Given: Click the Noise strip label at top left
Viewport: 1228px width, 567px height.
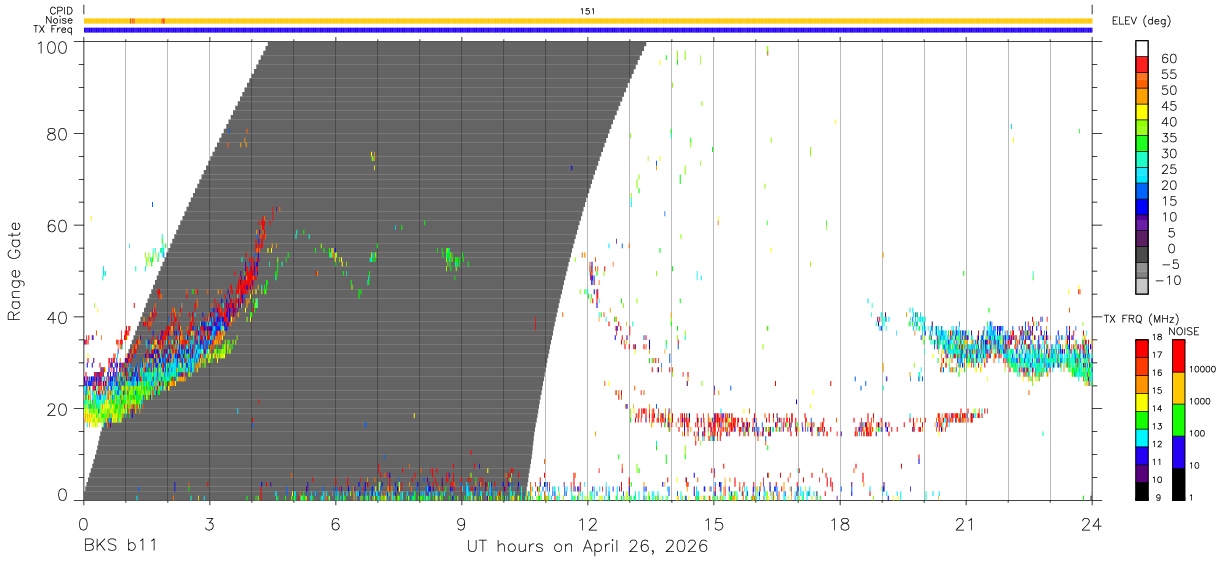Looking at the screenshot, I should pyautogui.click(x=59, y=20).
